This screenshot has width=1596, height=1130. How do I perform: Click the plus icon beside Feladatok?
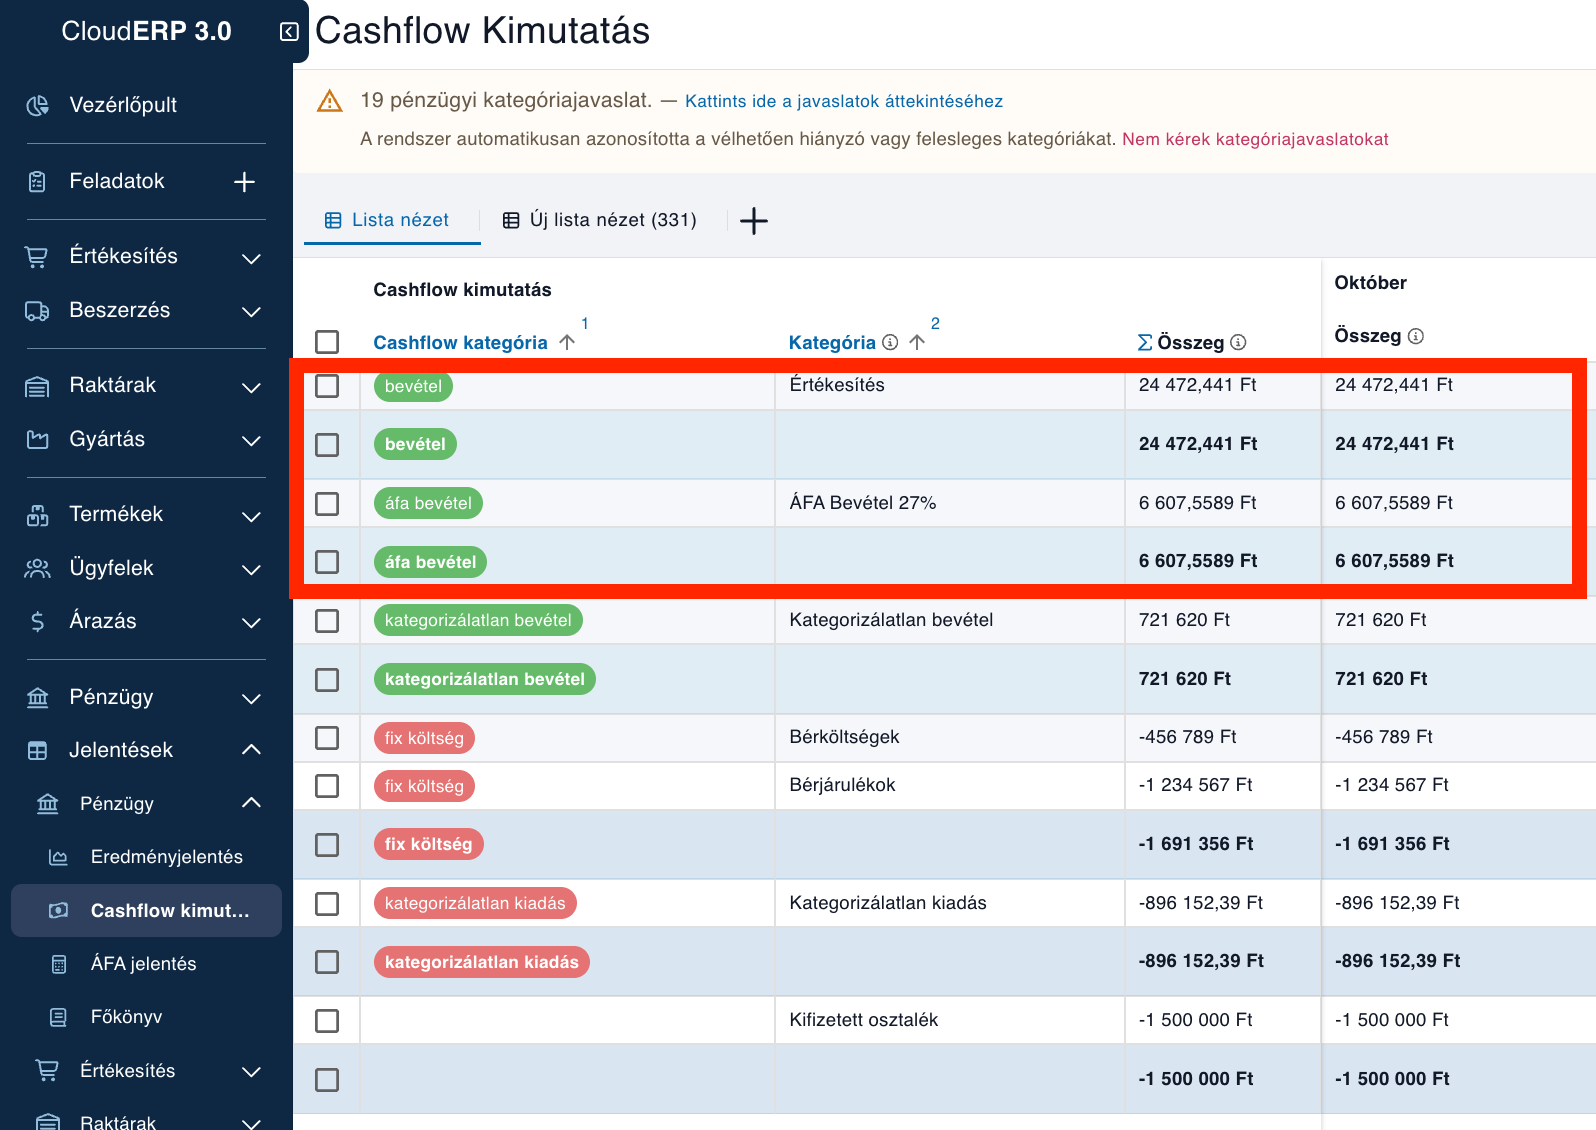click(x=244, y=182)
